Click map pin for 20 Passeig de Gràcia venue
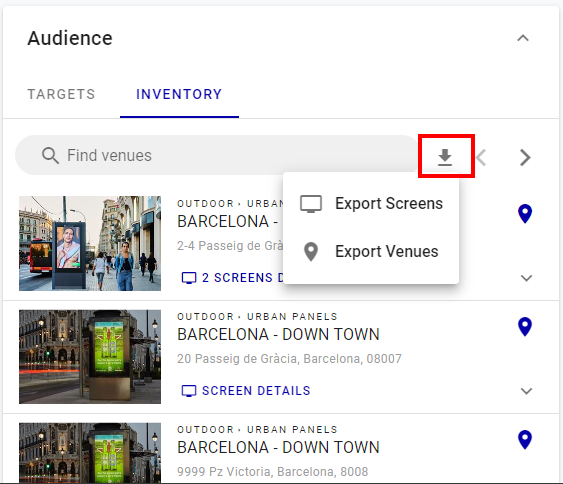The width and height of the screenshot is (563, 484). (x=525, y=327)
